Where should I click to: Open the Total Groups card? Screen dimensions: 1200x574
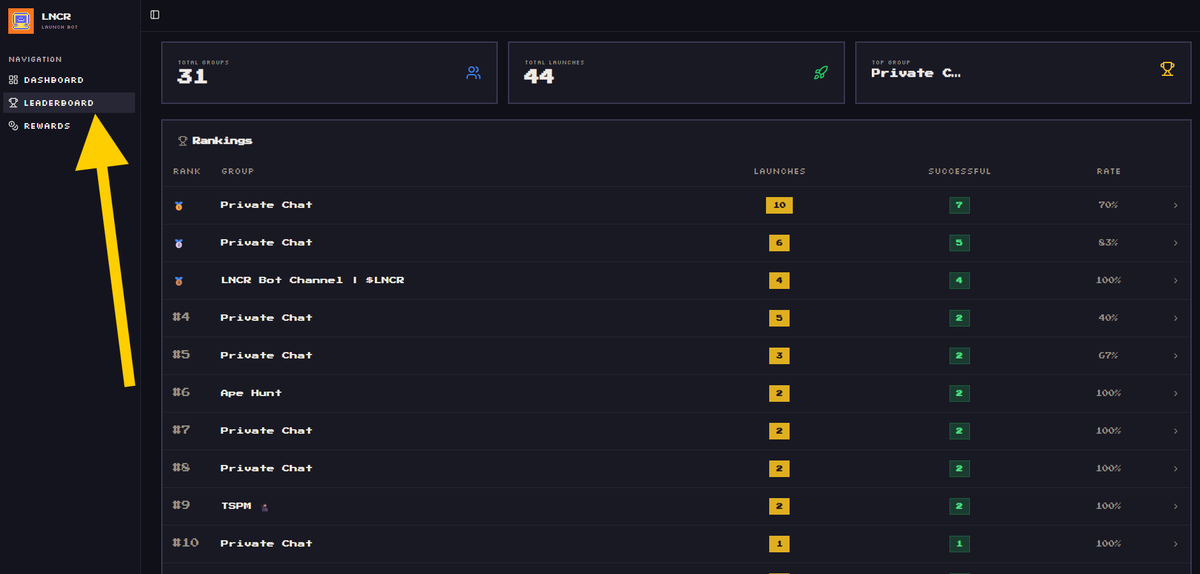pos(329,73)
